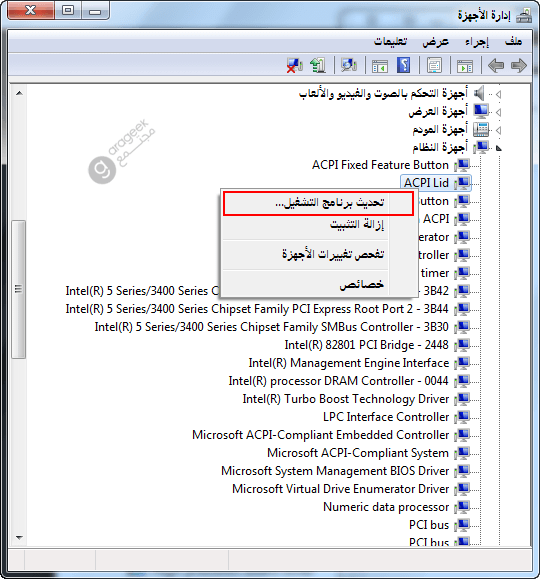The width and height of the screenshot is (540, 579).
Task: Click icon beside Microsoft ACPI-Compliant System
Action: pos(462,453)
